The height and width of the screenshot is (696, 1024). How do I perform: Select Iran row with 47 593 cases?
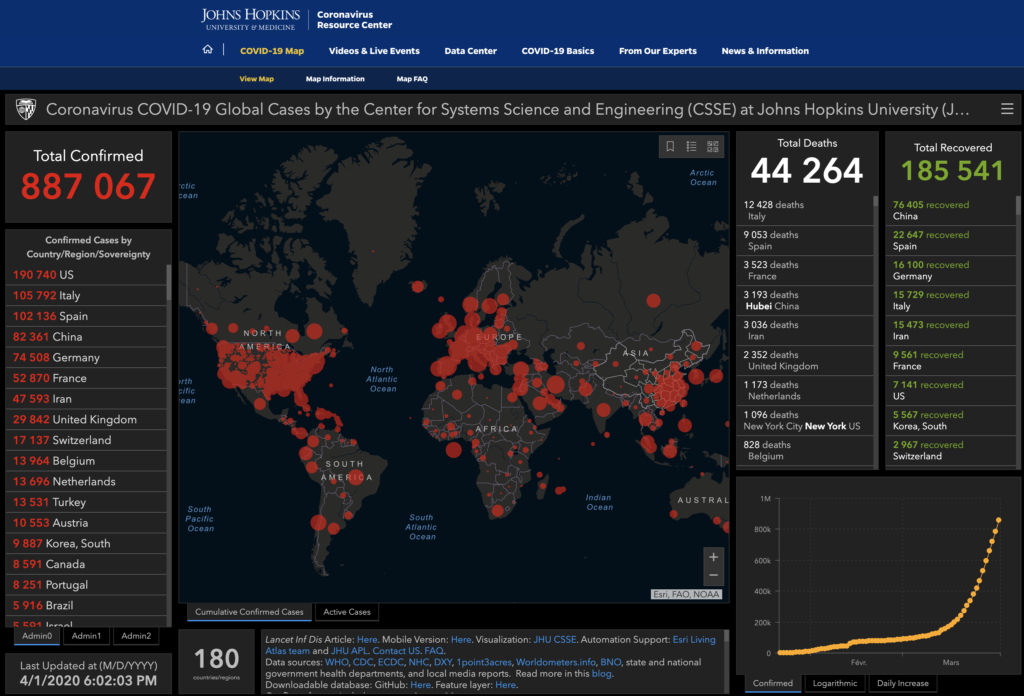(86, 399)
